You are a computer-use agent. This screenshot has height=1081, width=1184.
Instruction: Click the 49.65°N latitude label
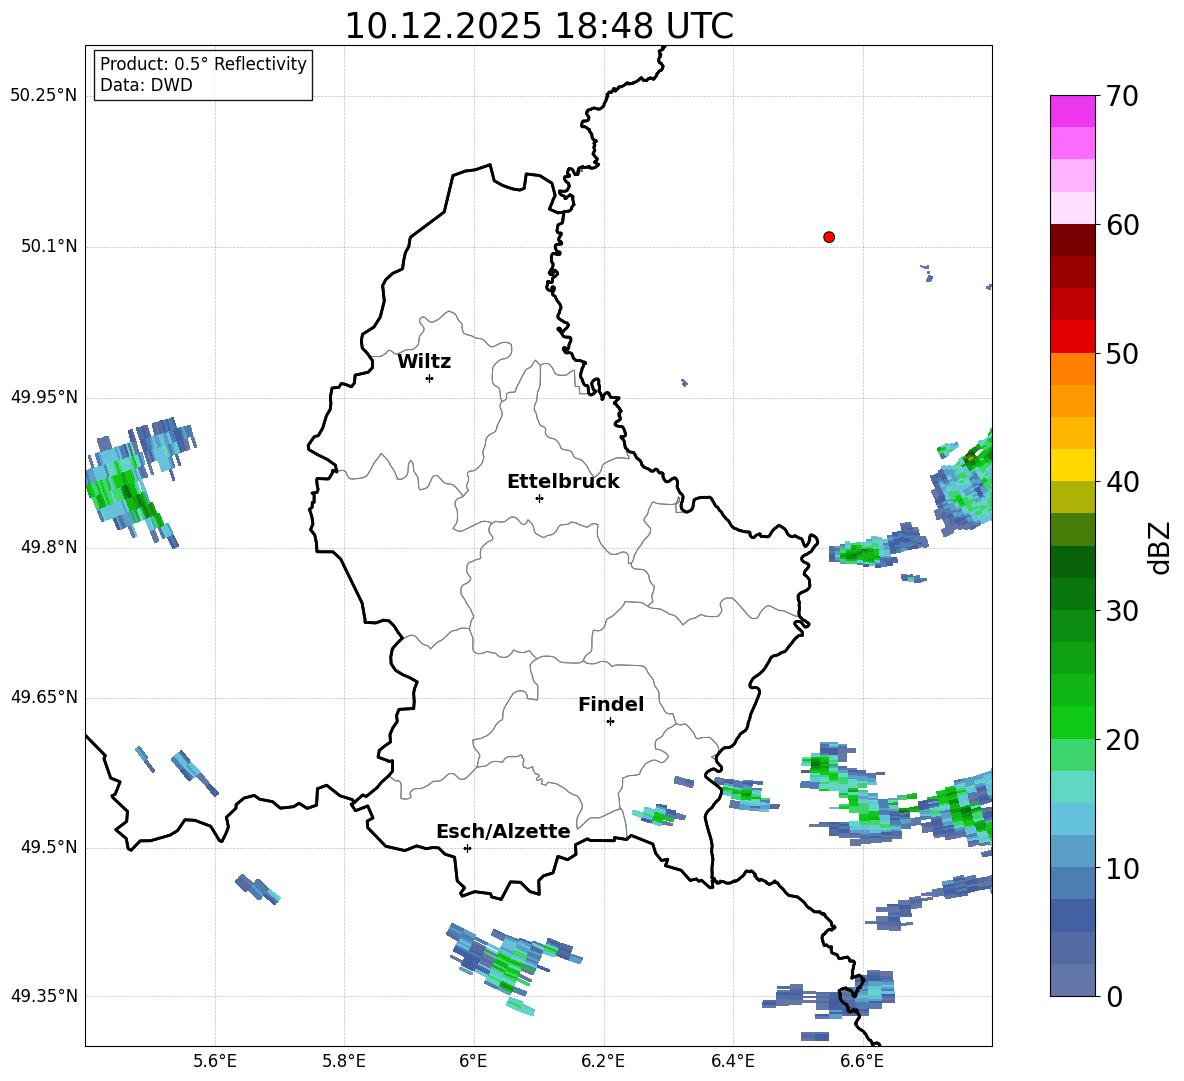point(44,698)
